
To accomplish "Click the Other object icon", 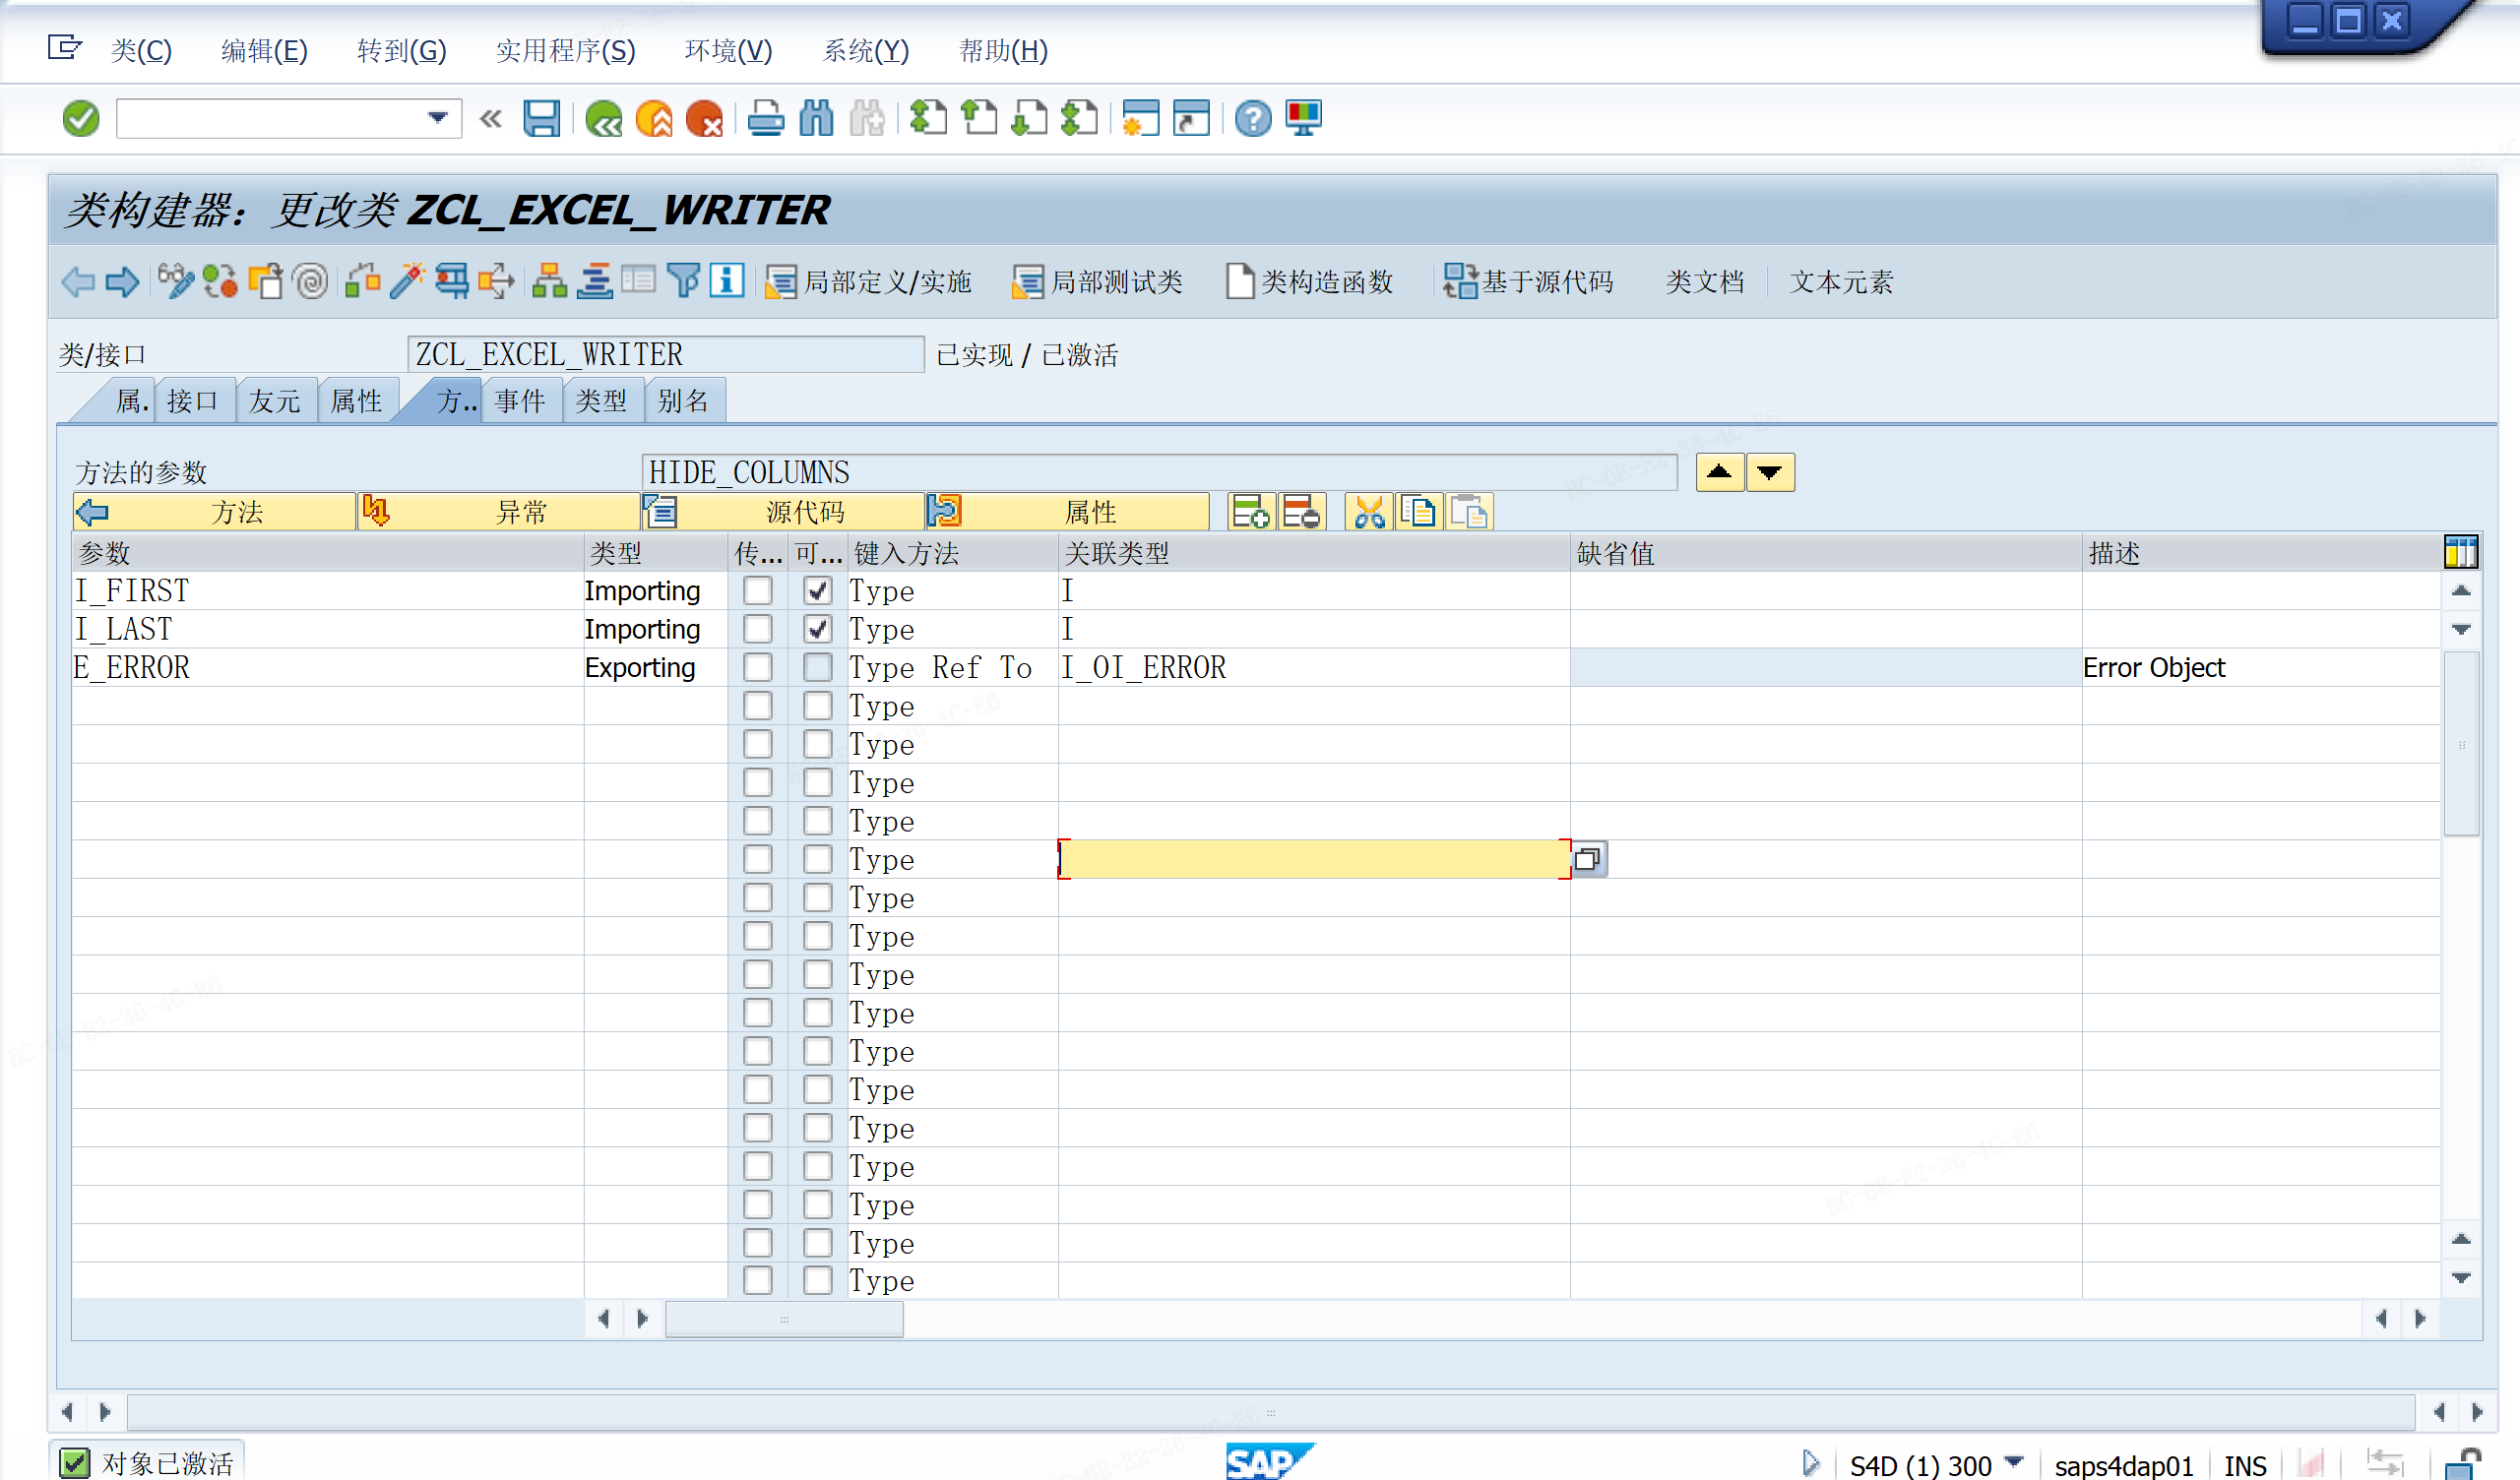I will click(x=266, y=282).
